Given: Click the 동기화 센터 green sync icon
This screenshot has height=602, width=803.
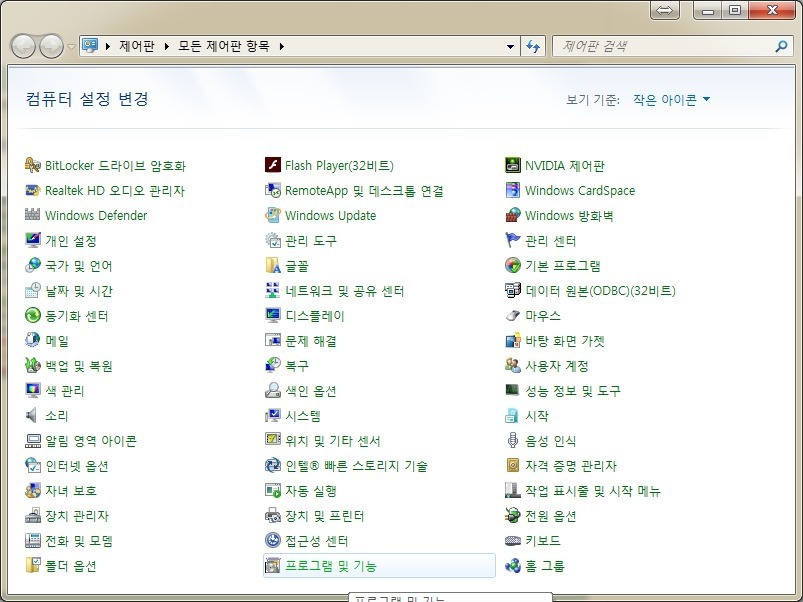Looking at the screenshot, I should tap(33, 315).
